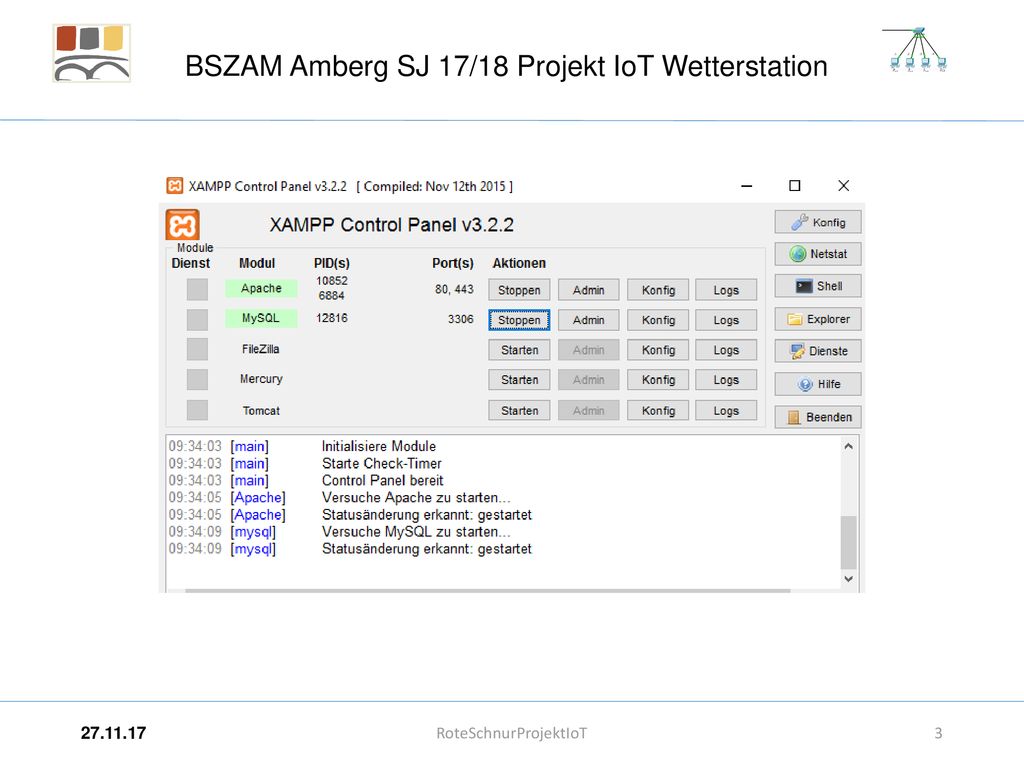This screenshot has height=768, width=1024.
Task: Toggle the FileZilla service checkbox
Action: tap(197, 349)
